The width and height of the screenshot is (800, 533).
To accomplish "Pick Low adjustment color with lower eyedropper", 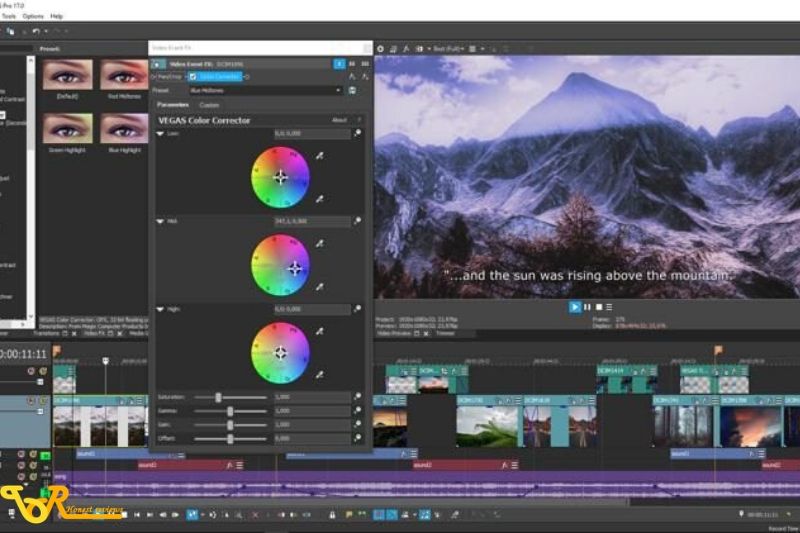I will [319, 199].
